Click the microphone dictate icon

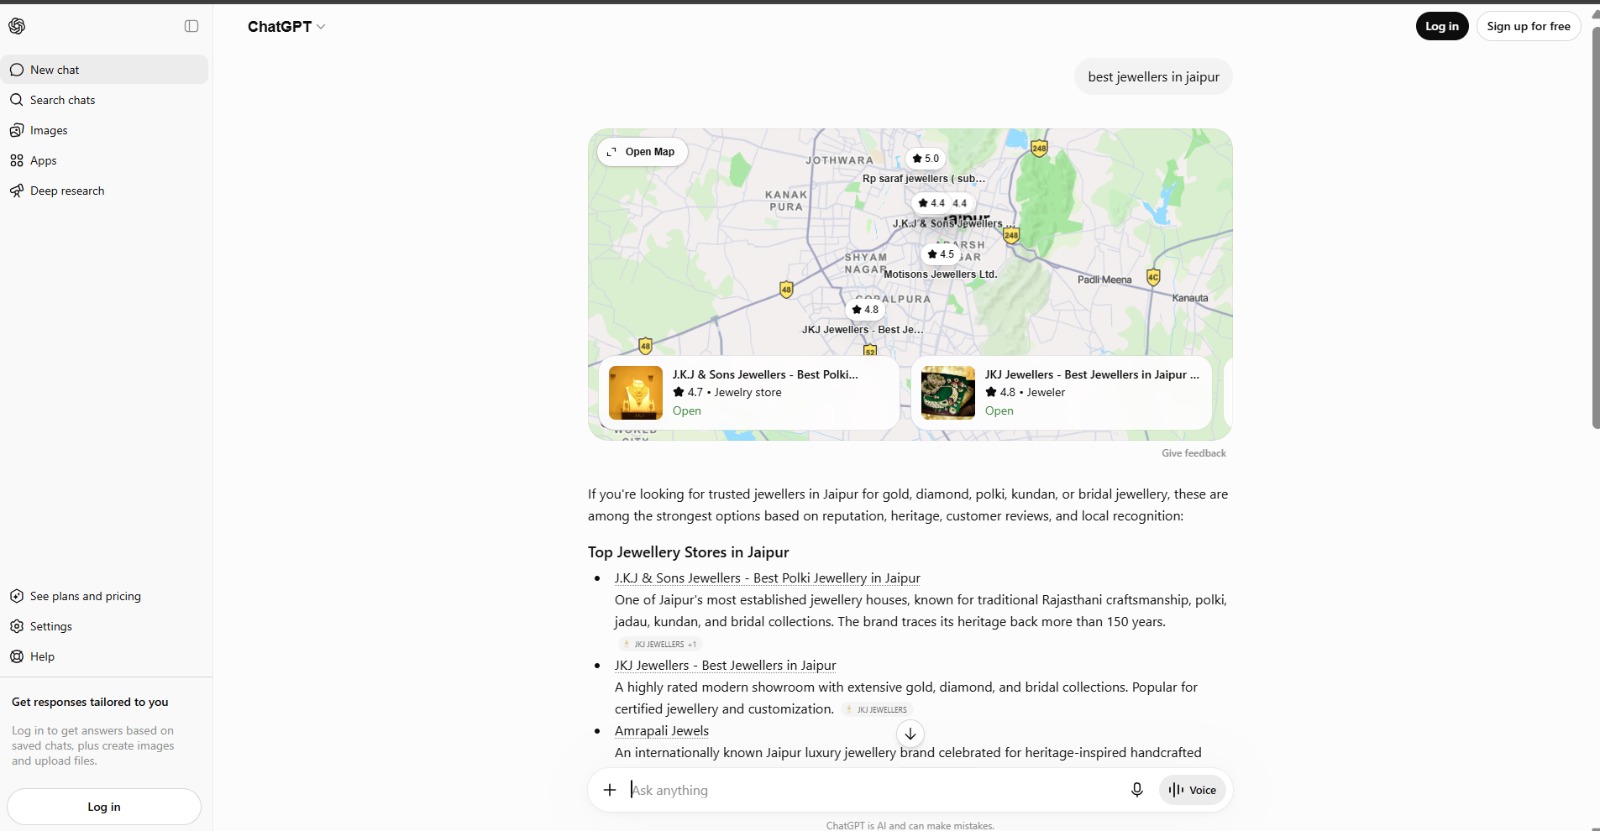point(1137,790)
